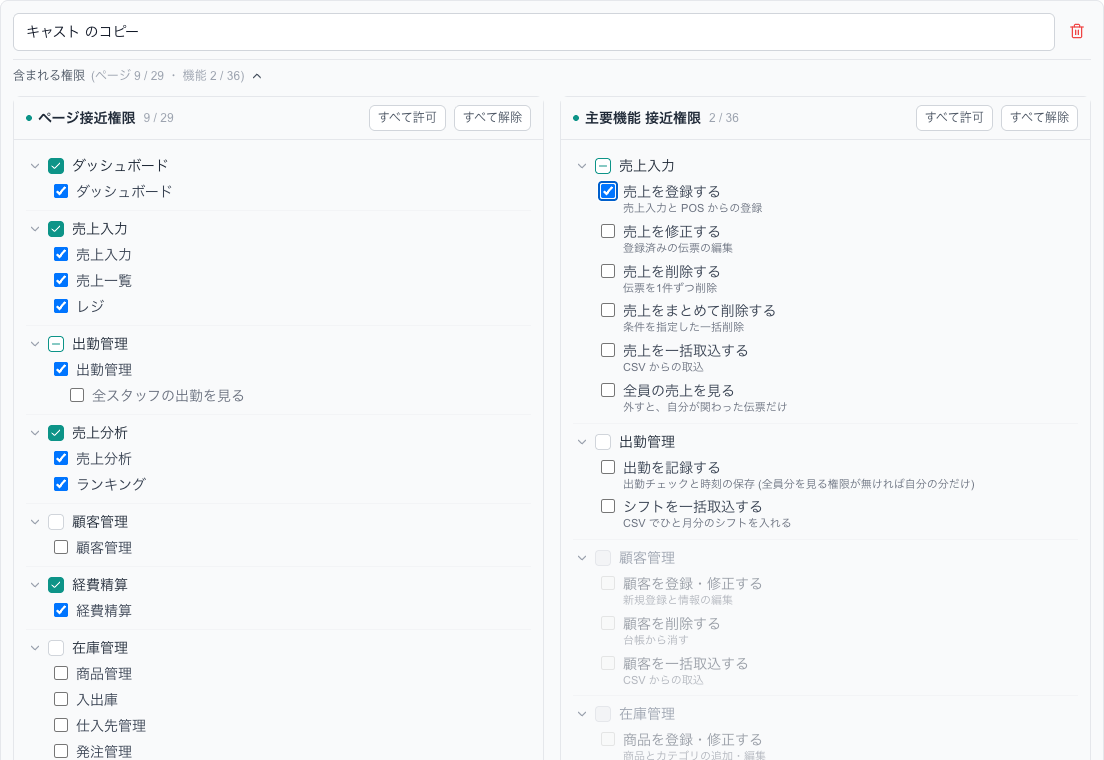The height and width of the screenshot is (760, 1104).
Task: Uncheck 売上を登録する
Action: pyautogui.click(x=608, y=192)
